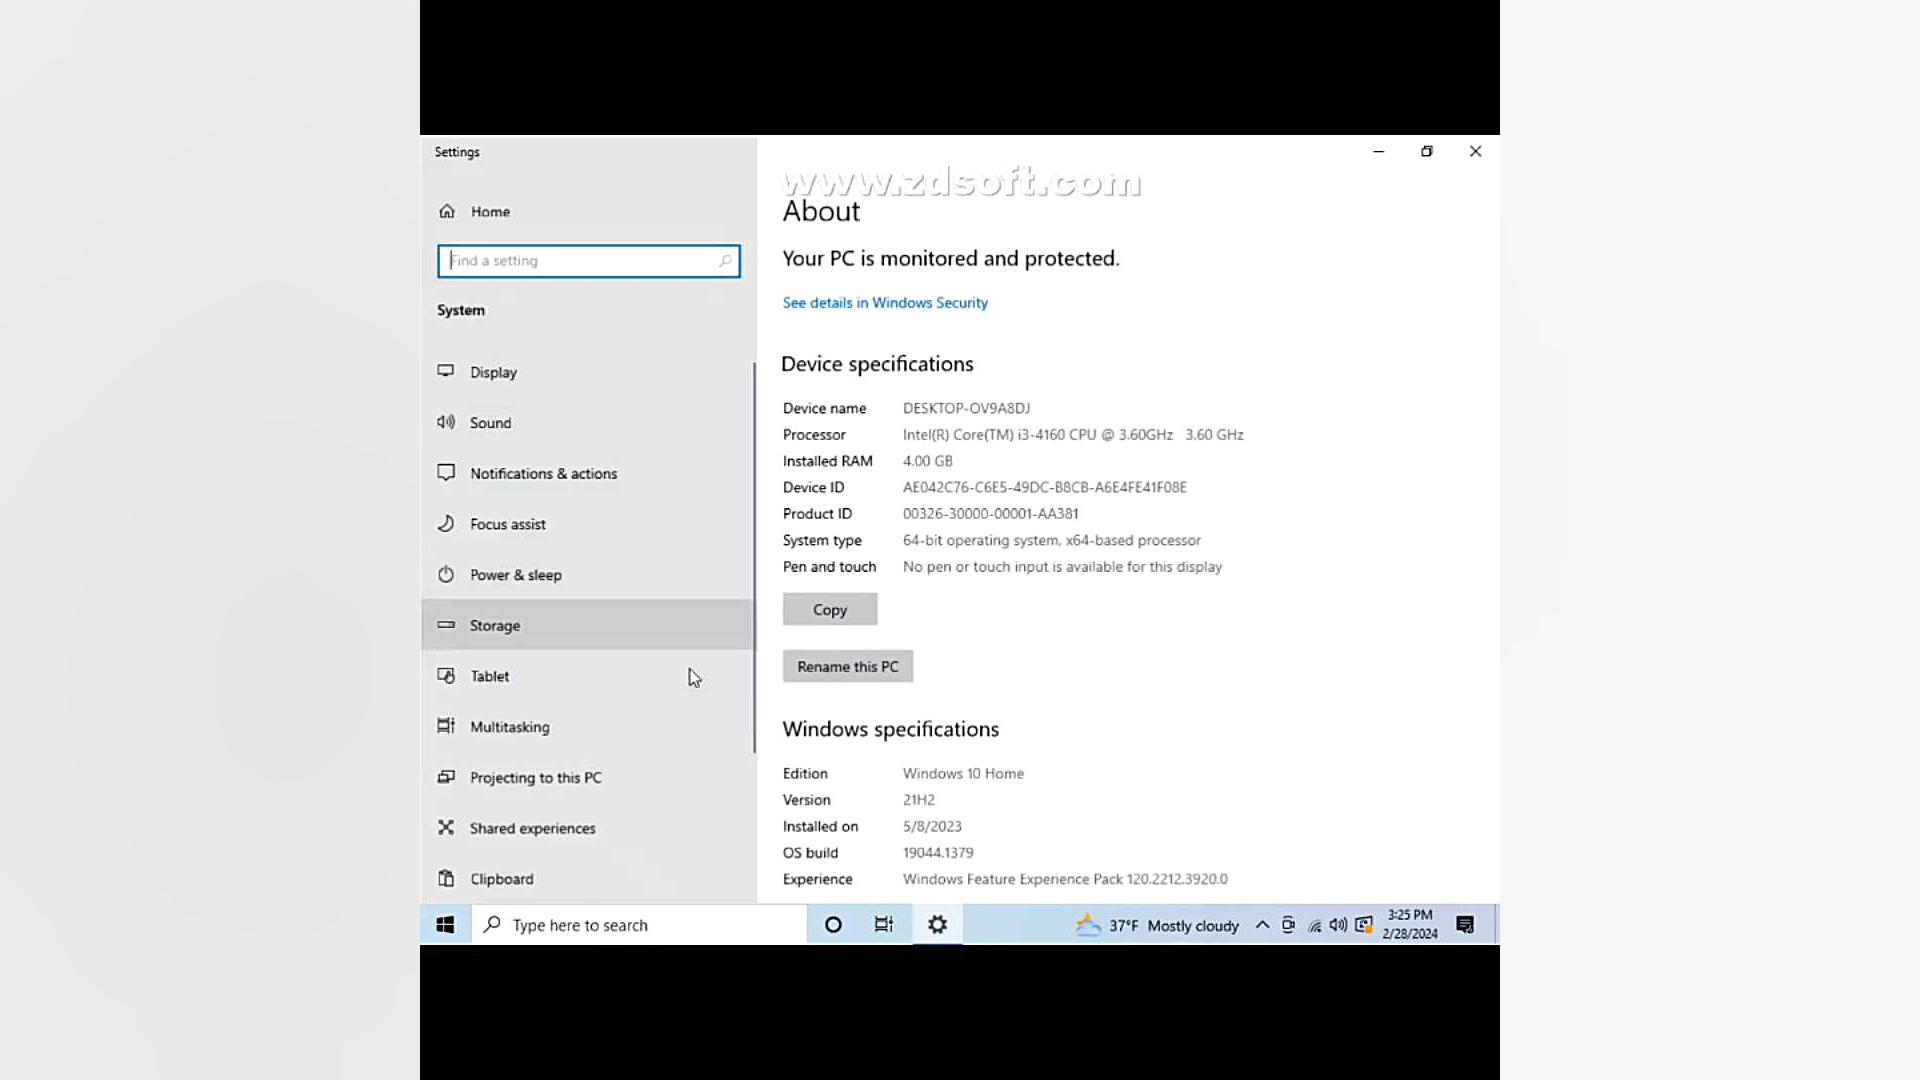
Task: Click the magnifier icon in Find a setting
Action: (725, 261)
